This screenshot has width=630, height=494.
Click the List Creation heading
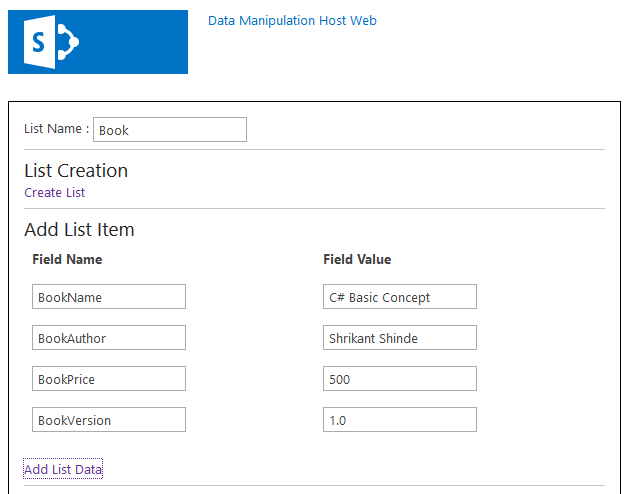tap(76, 171)
